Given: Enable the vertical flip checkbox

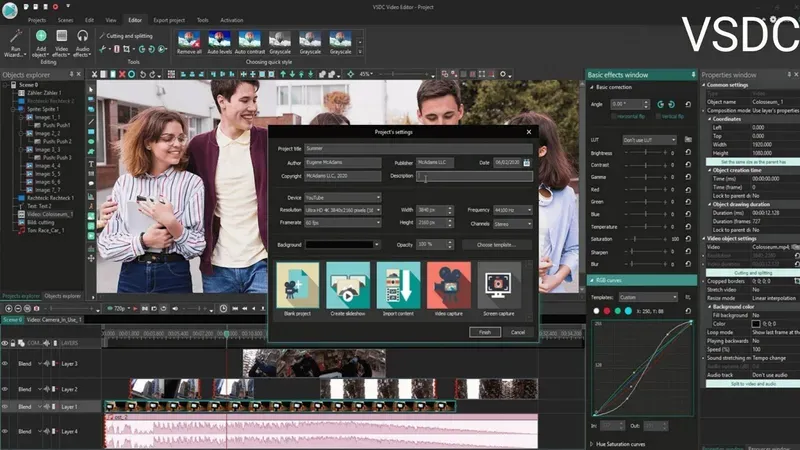Looking at the screenshot, I should coord(658,116).
